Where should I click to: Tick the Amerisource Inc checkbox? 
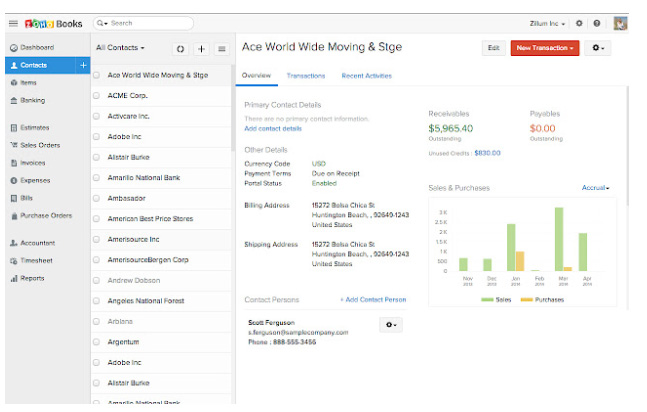(97, 239)
